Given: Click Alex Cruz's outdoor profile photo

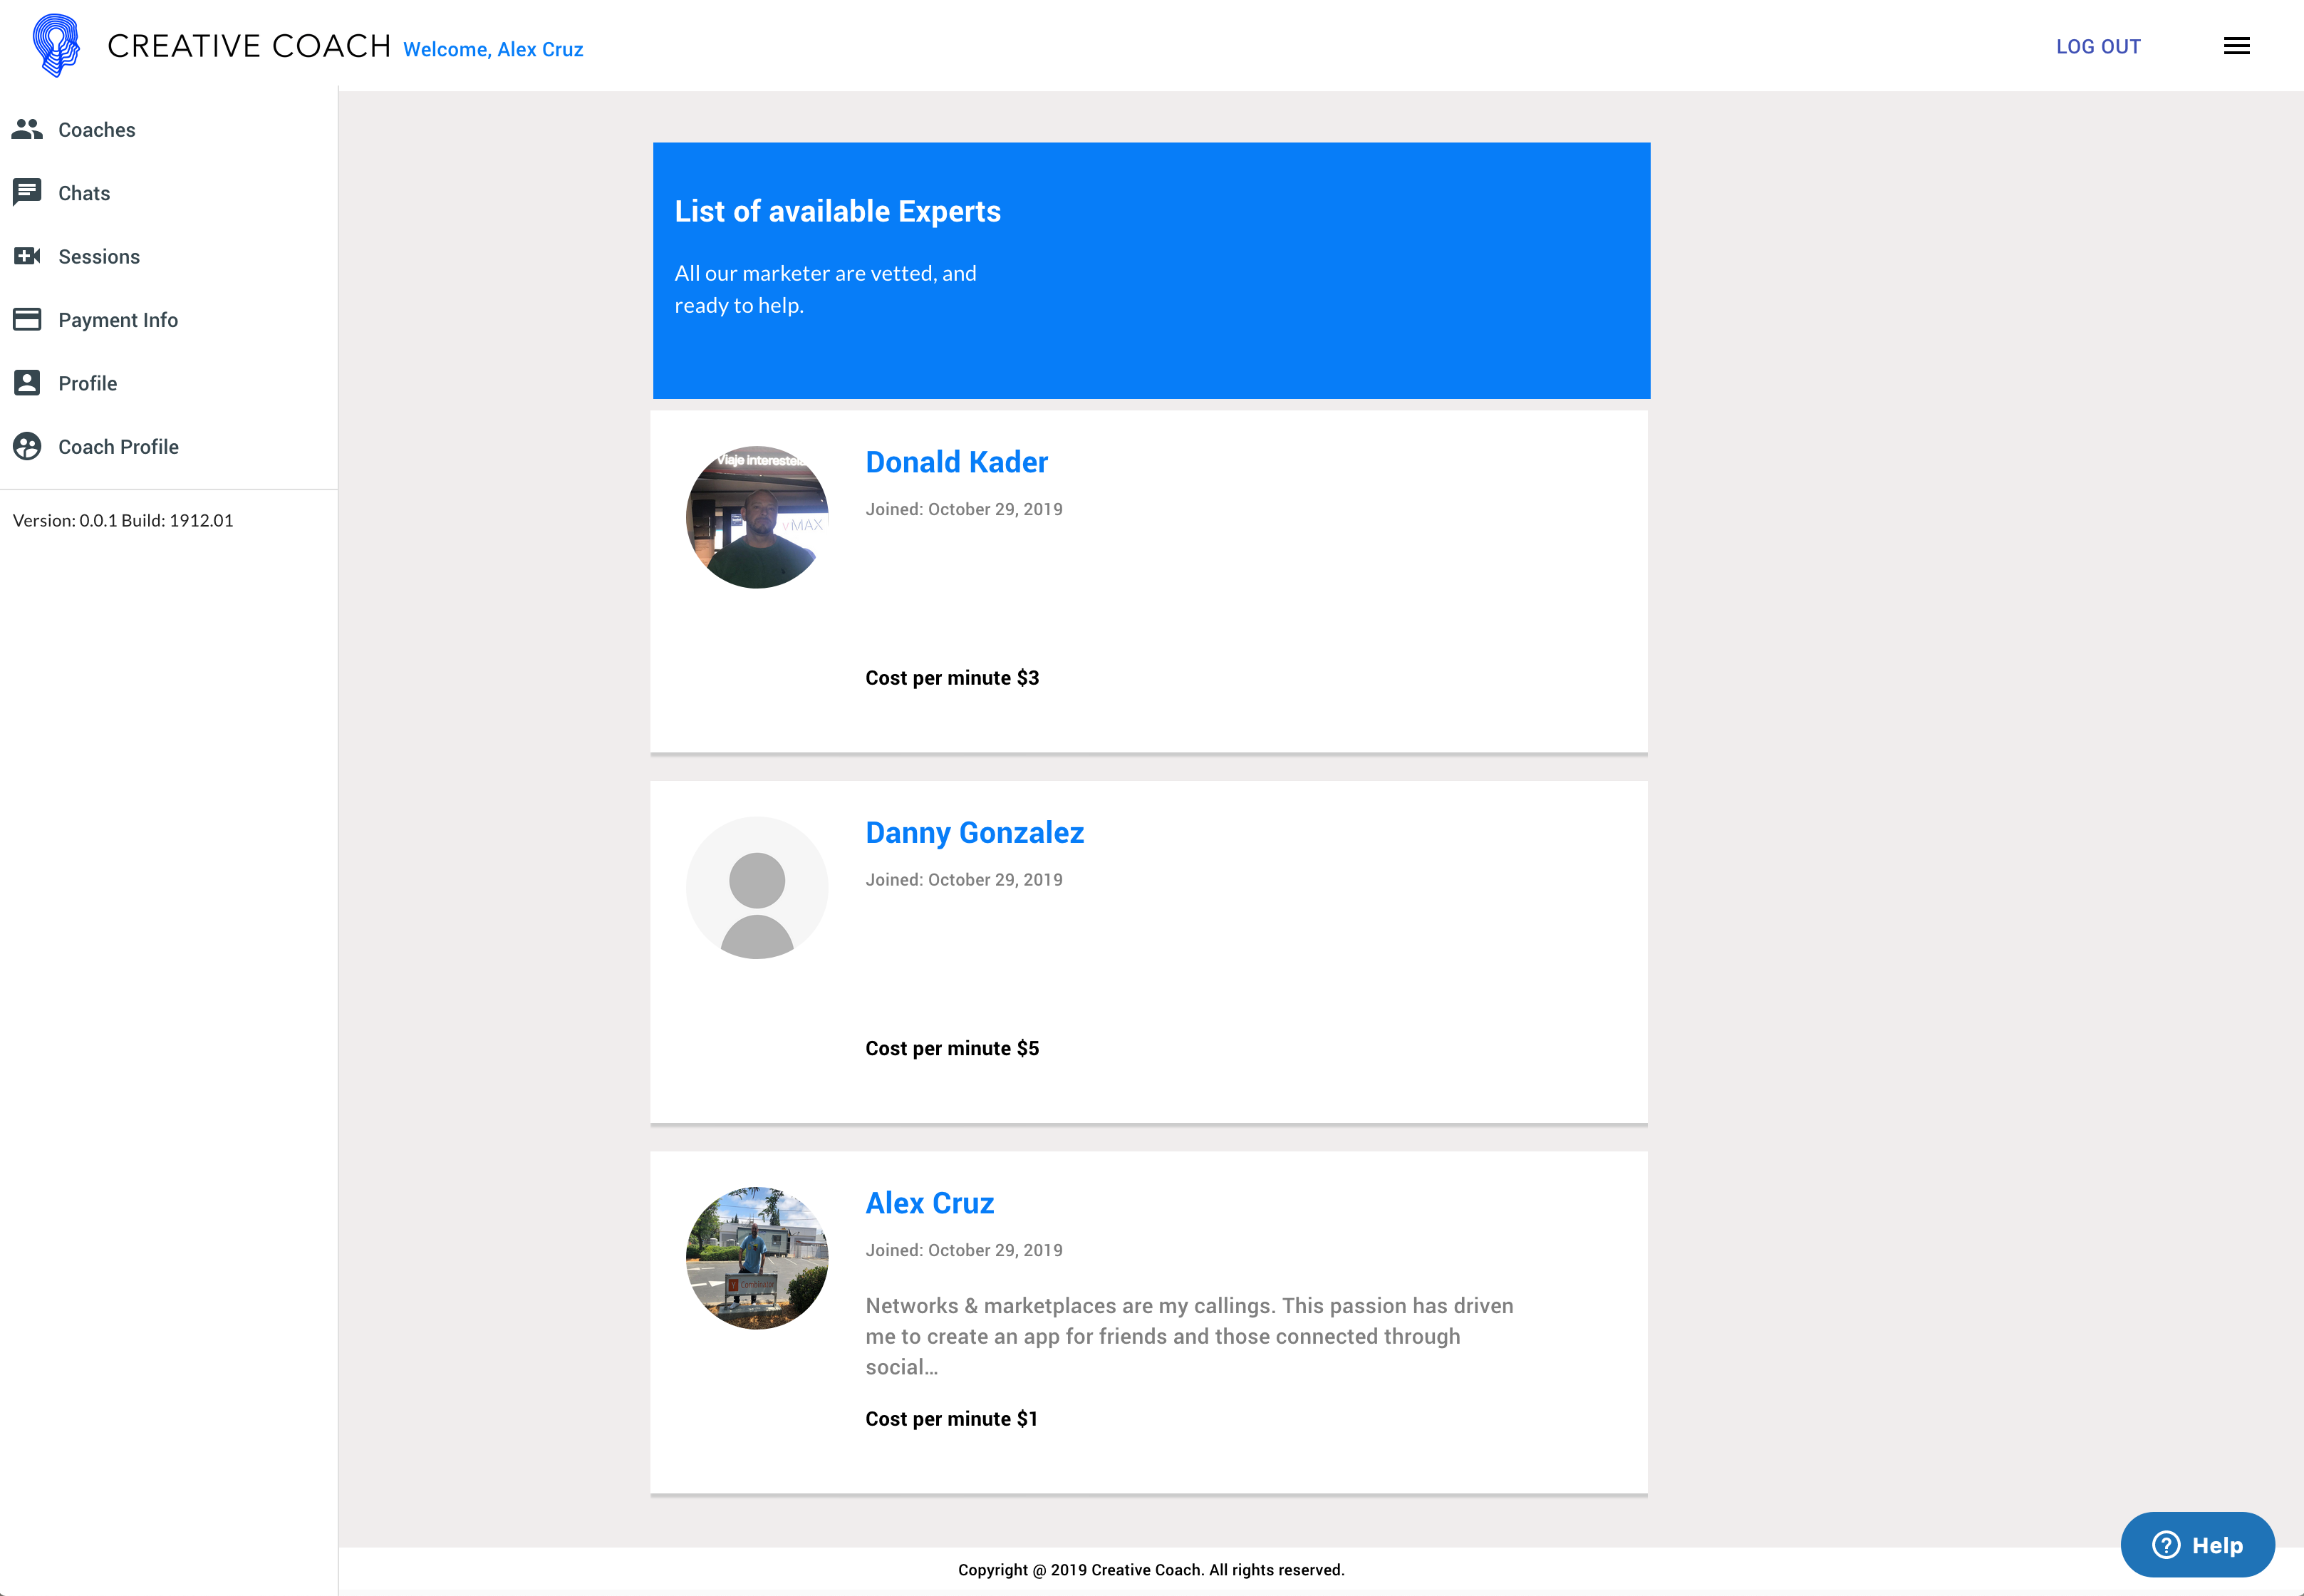Looking at the screenshot, I should (x=757, y=1258).
